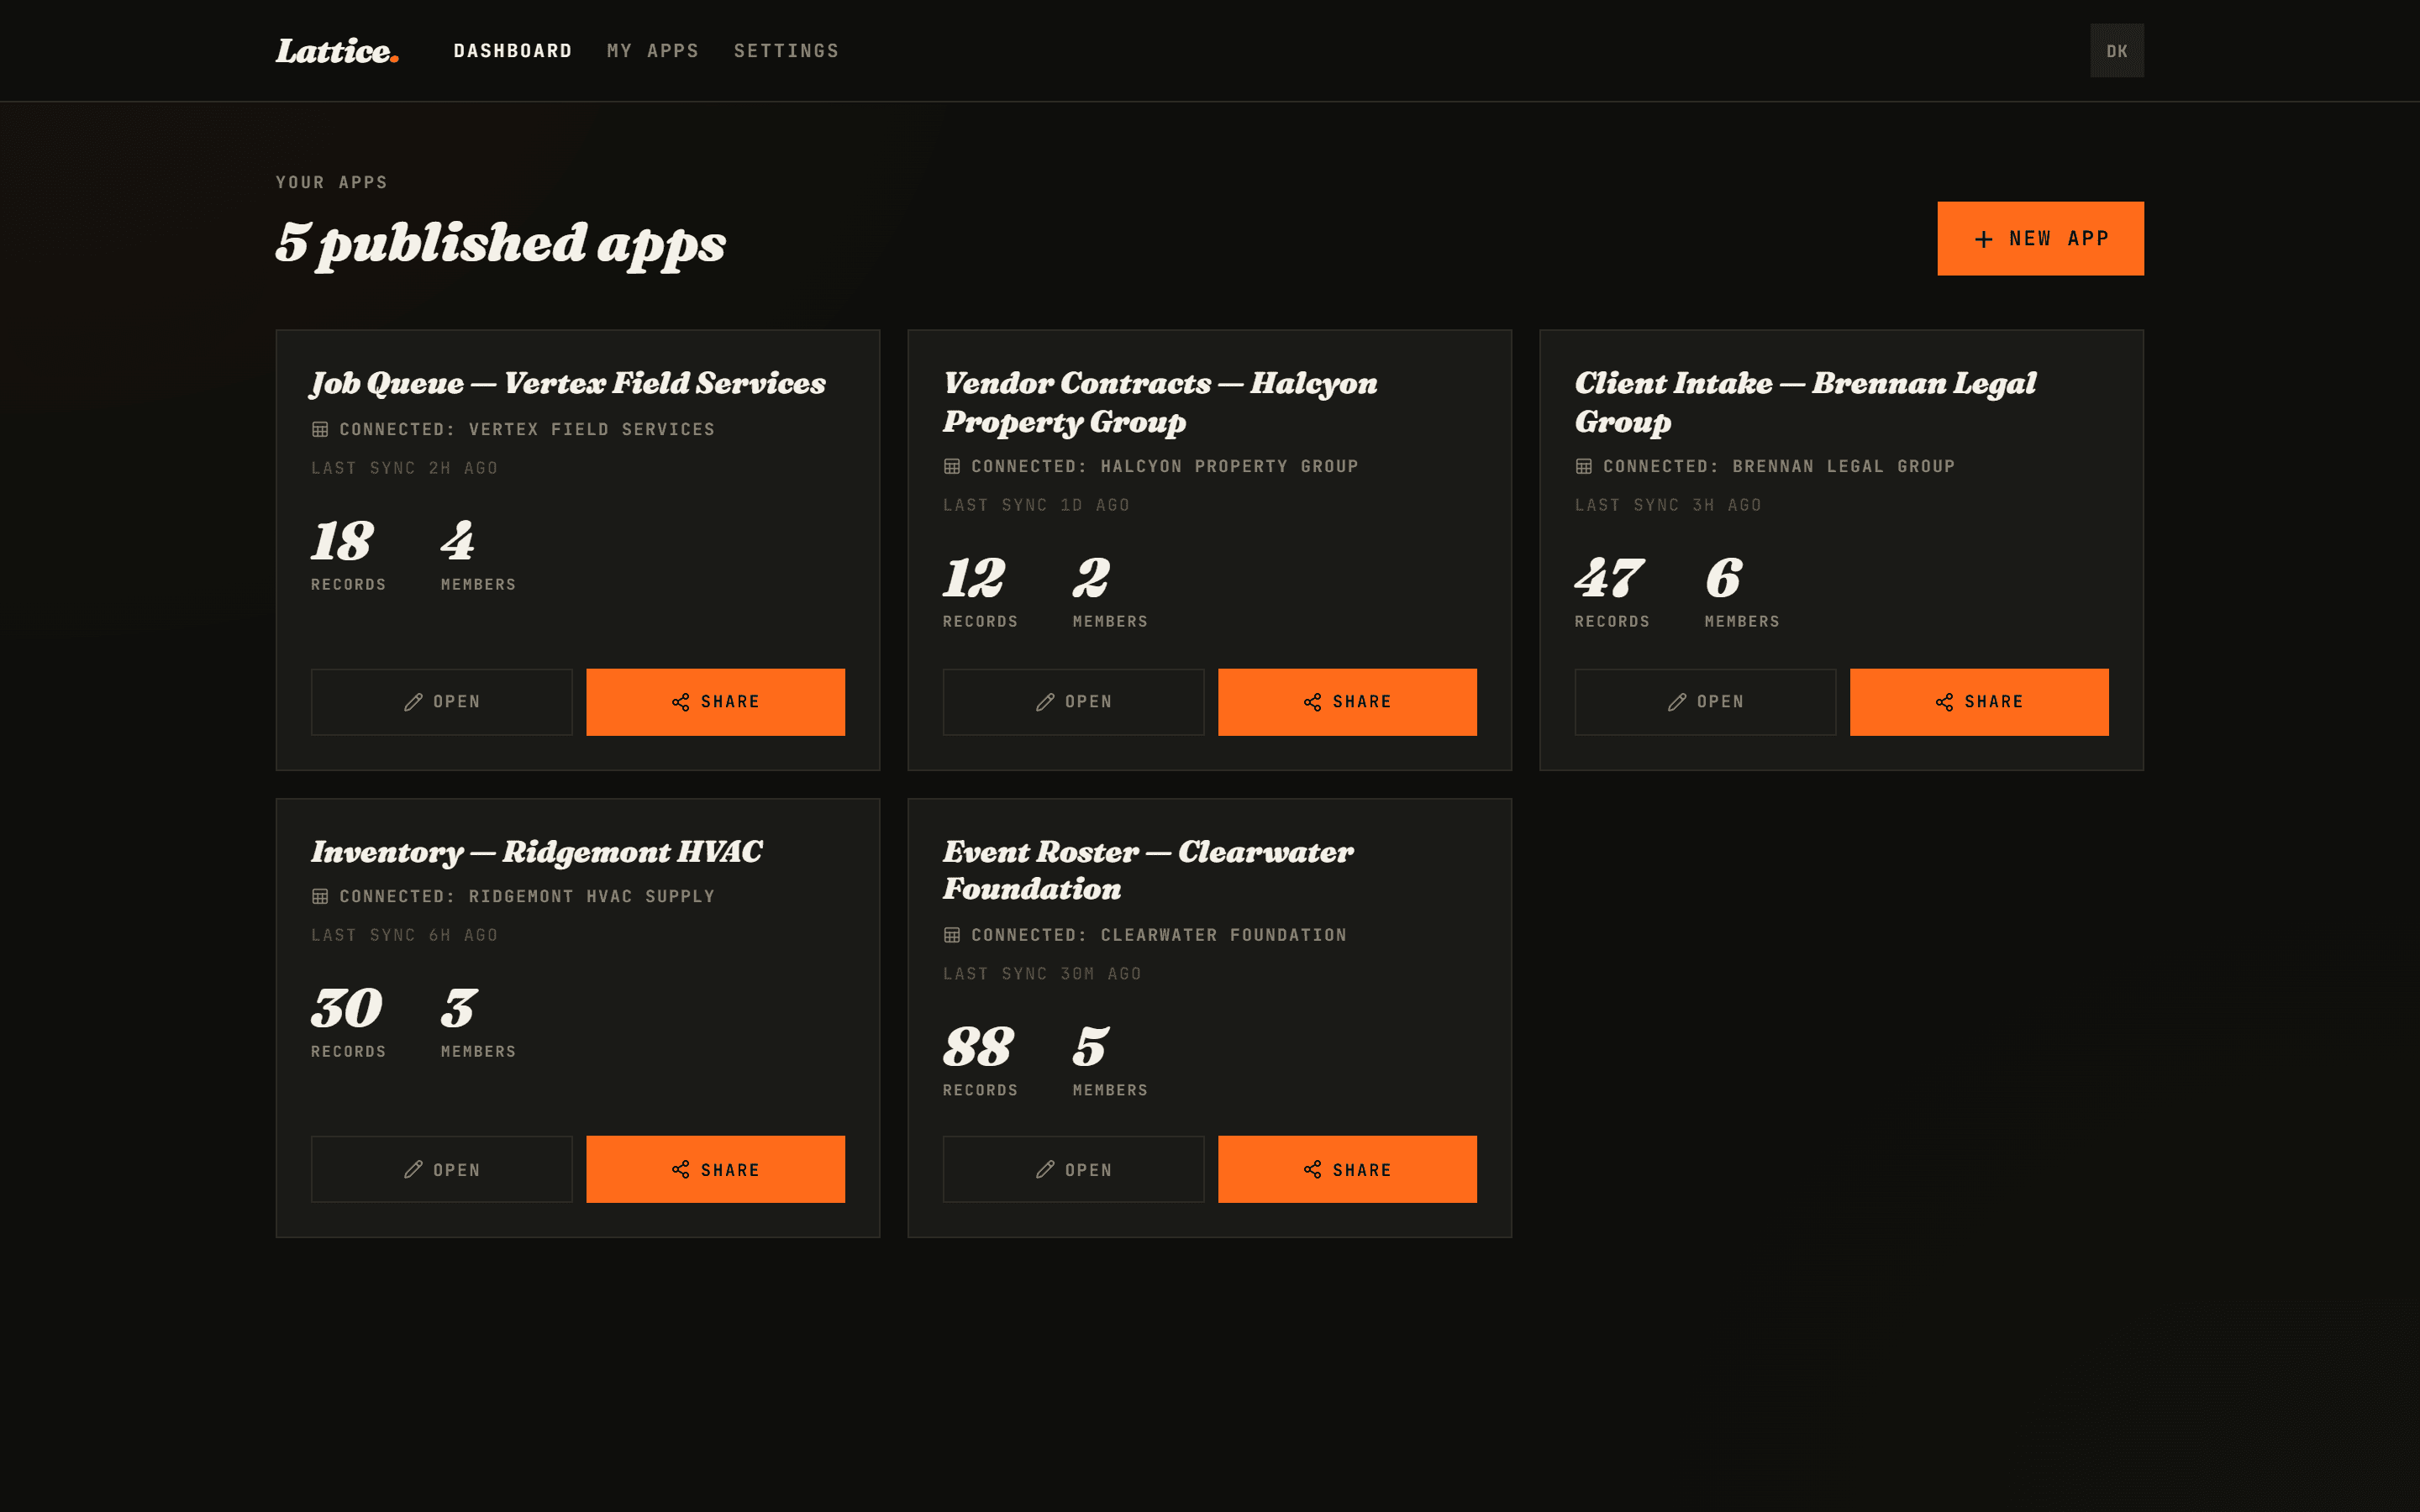Click the Client Intake — Brennan Legal Group title
Image resolution: width=2420 pixels, height=1512 pixels.
click(1805, 402)
